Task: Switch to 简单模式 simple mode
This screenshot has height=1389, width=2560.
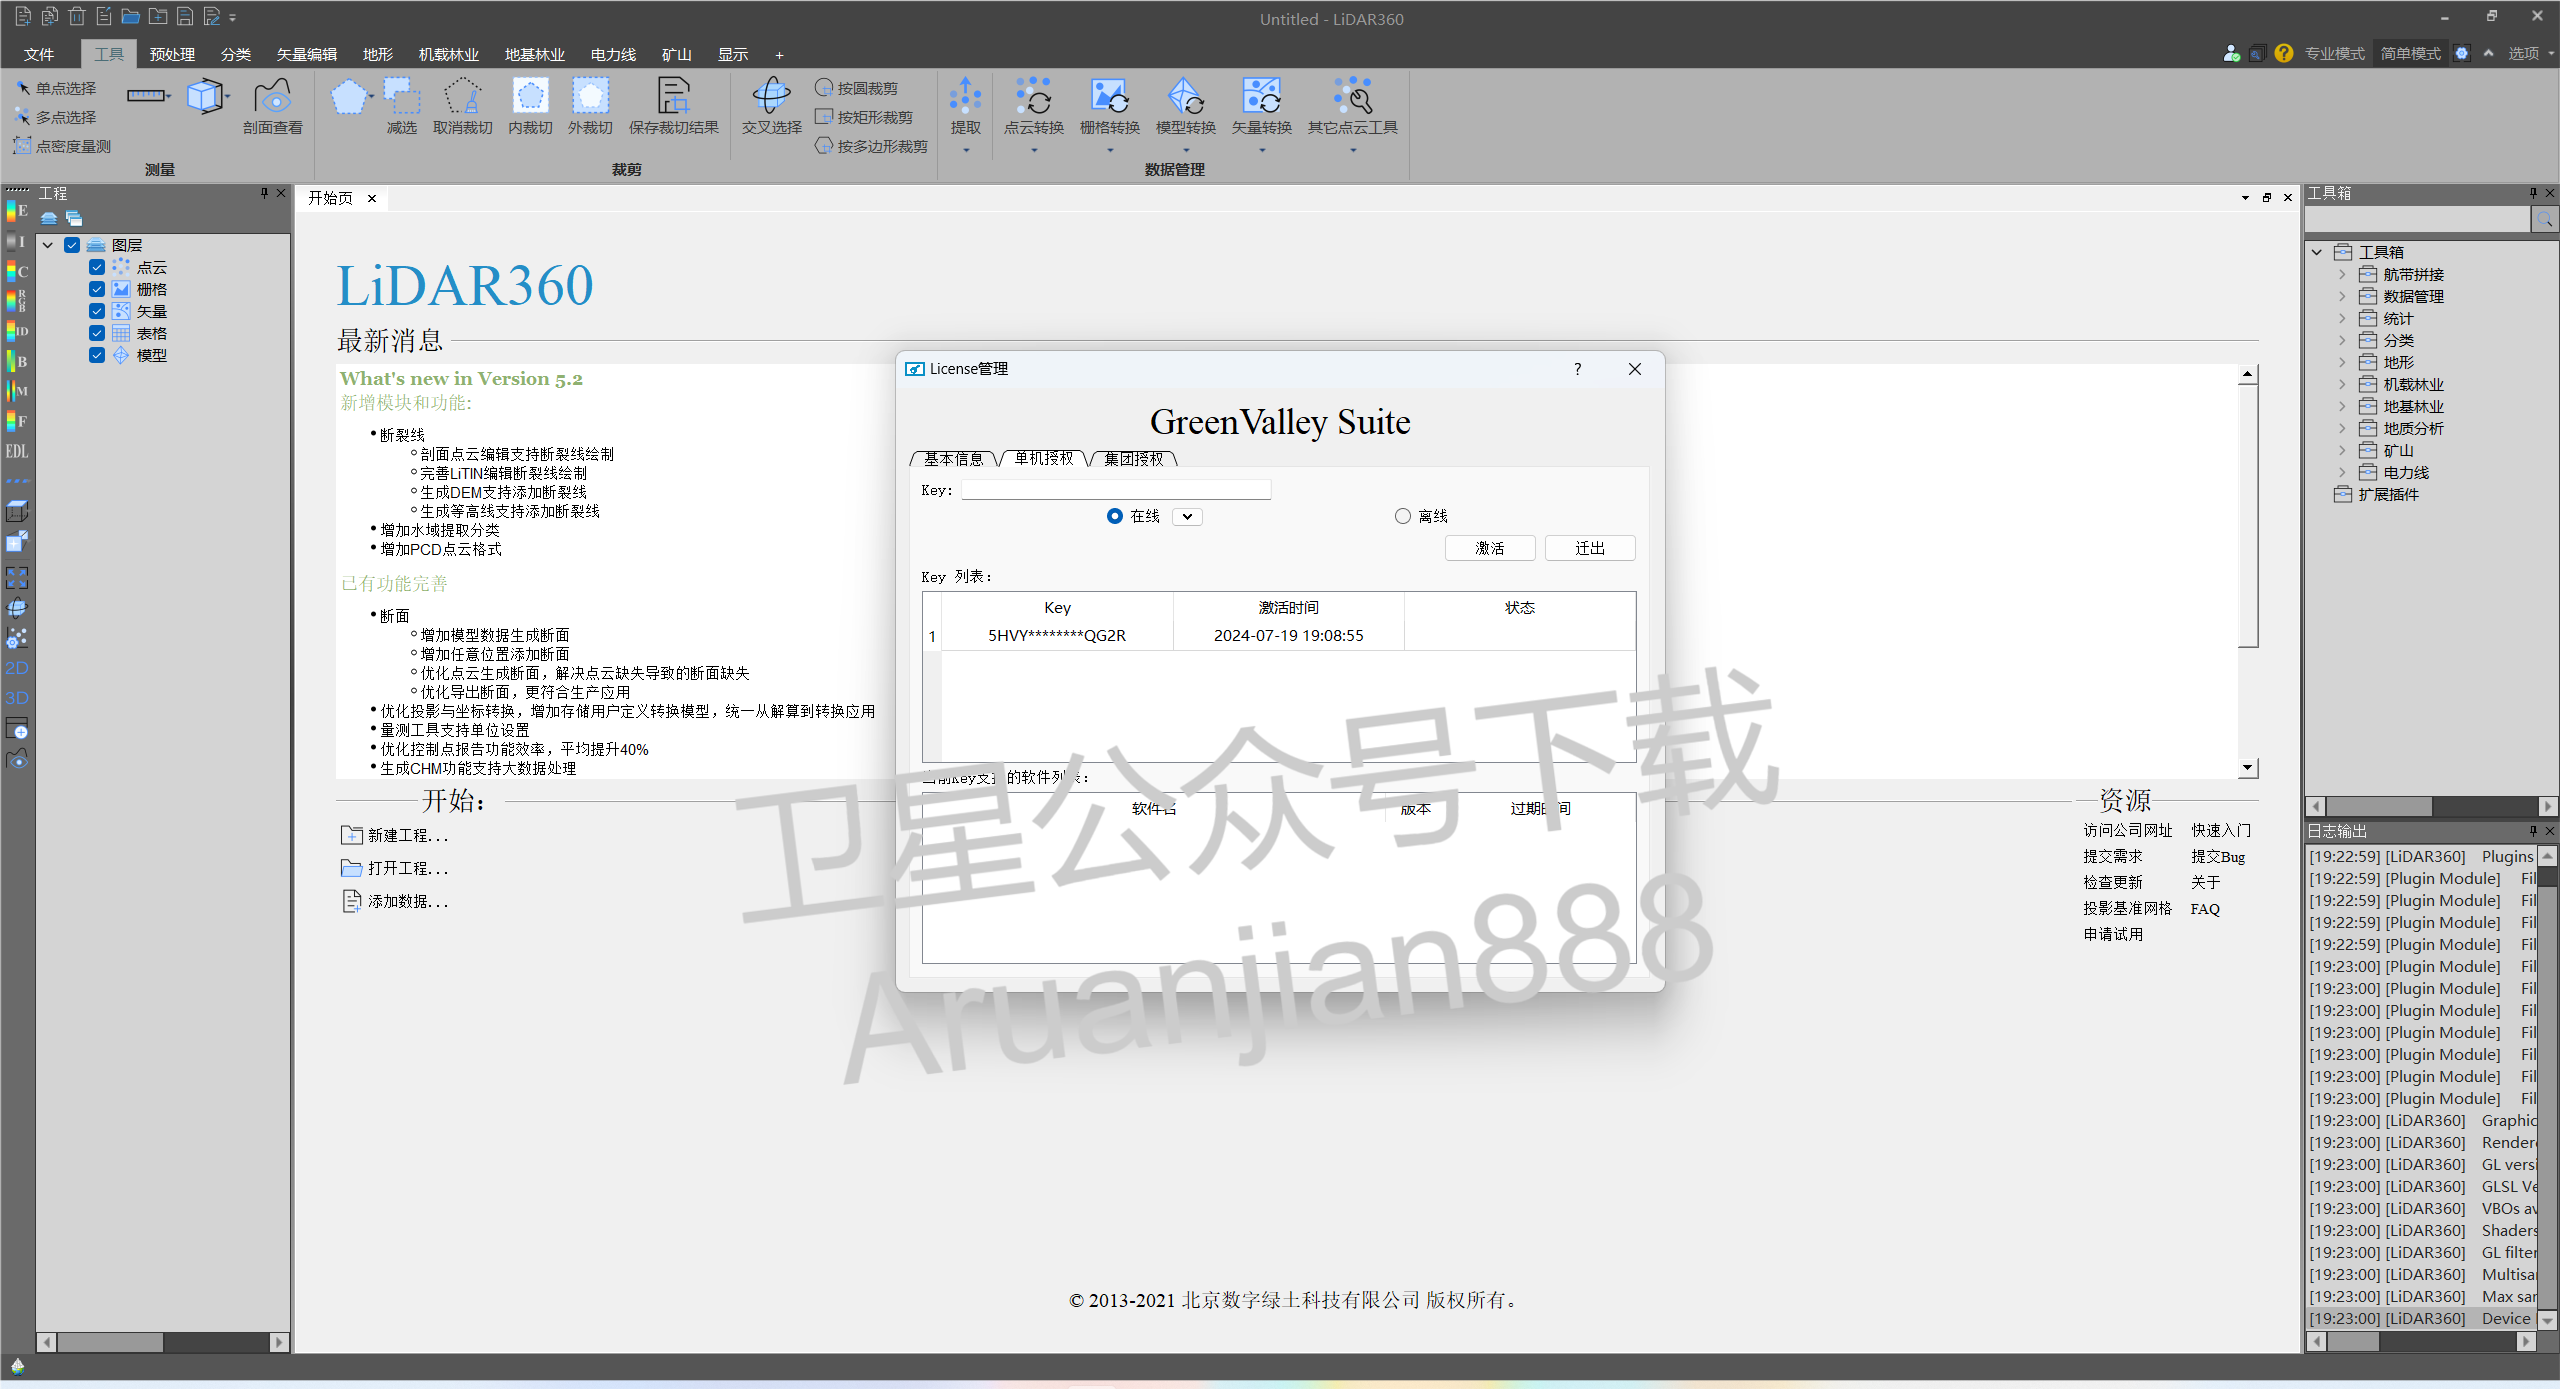Action: 2411,53
